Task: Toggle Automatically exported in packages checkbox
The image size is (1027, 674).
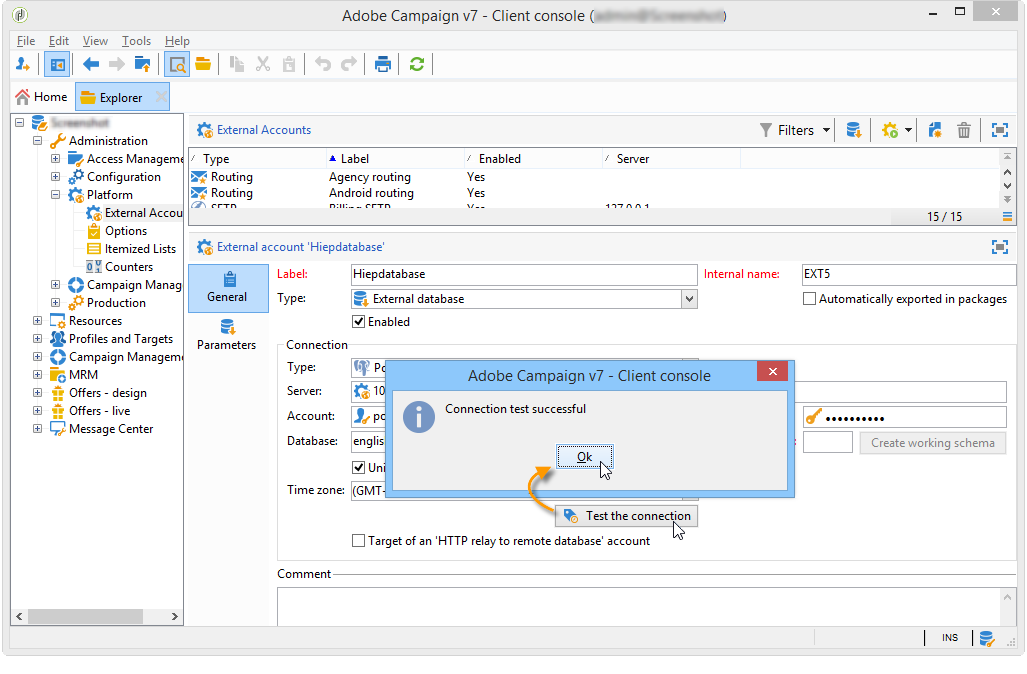Action: [x=810, y=299]
